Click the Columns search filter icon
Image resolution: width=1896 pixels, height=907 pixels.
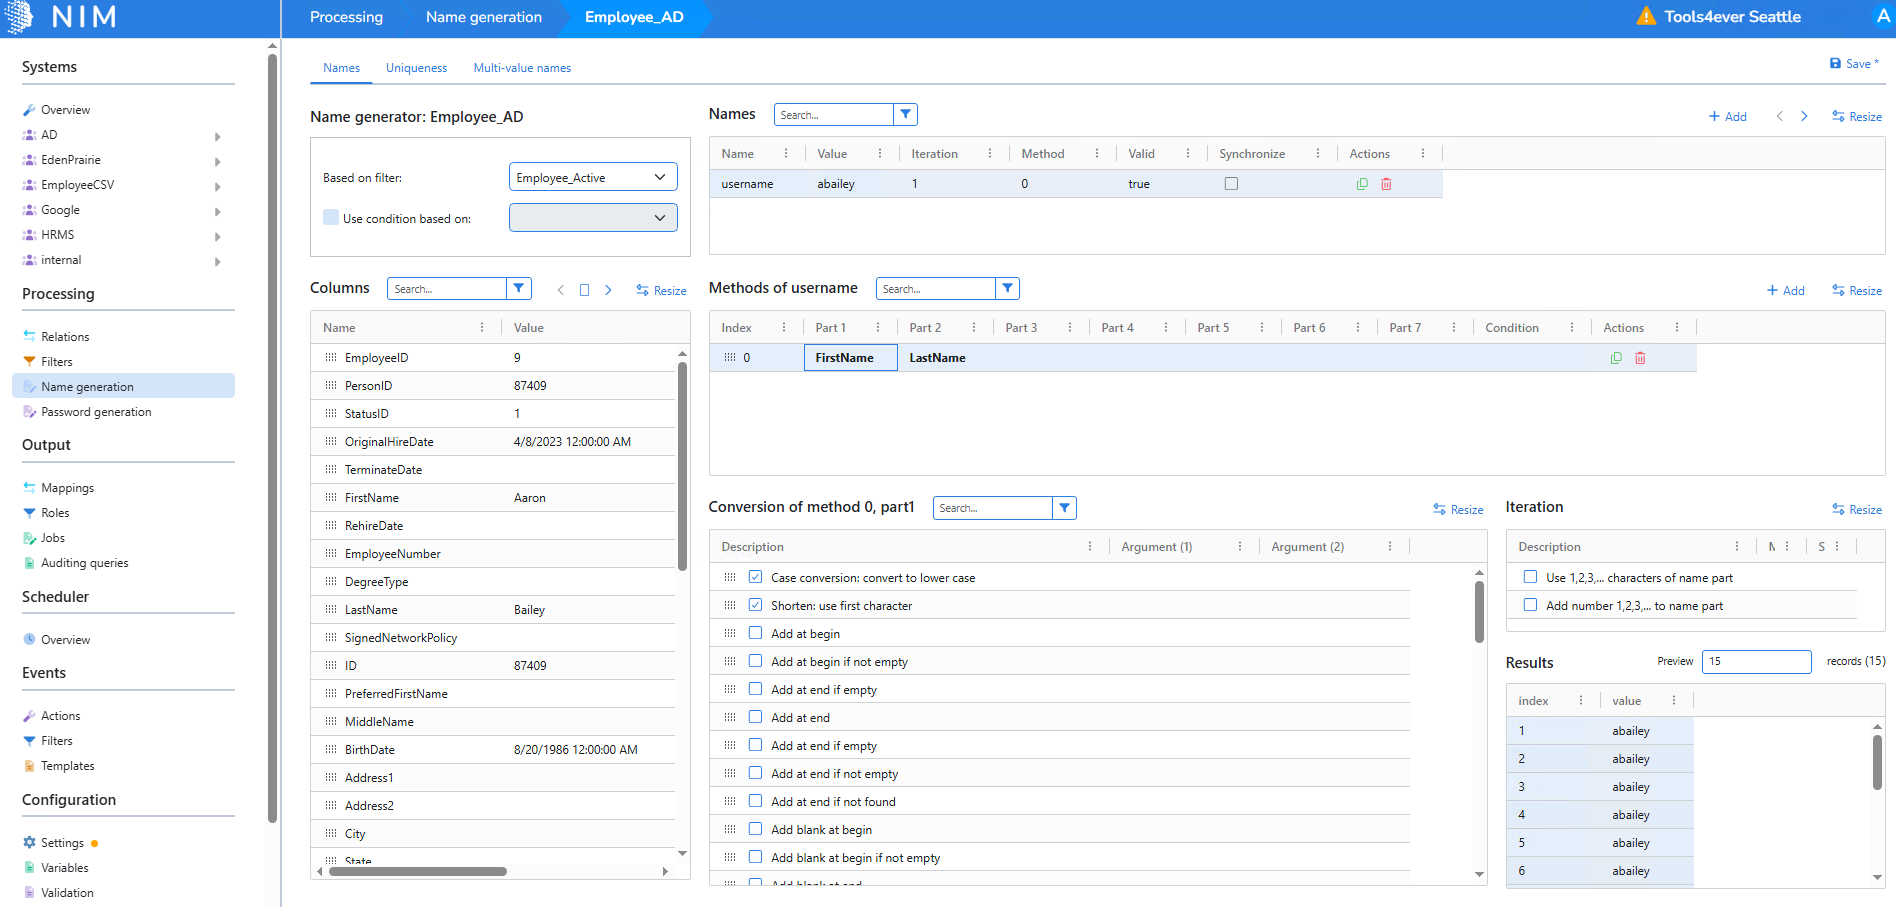[x=518, y=289]
